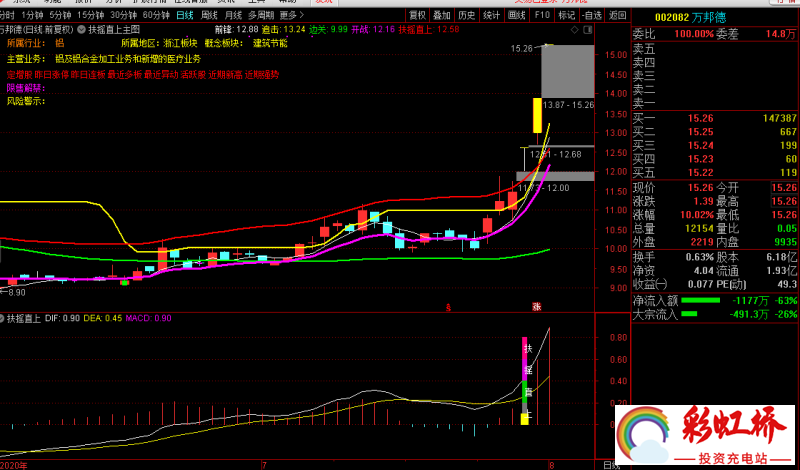The height and width of the screenshot is (470, 800).
Task: Click the DIF: 0.90 readout
Action: point(62,318)
